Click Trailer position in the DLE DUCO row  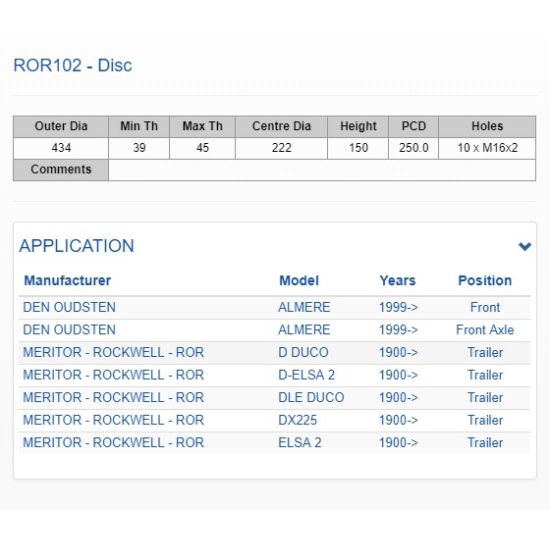[485, 398]
